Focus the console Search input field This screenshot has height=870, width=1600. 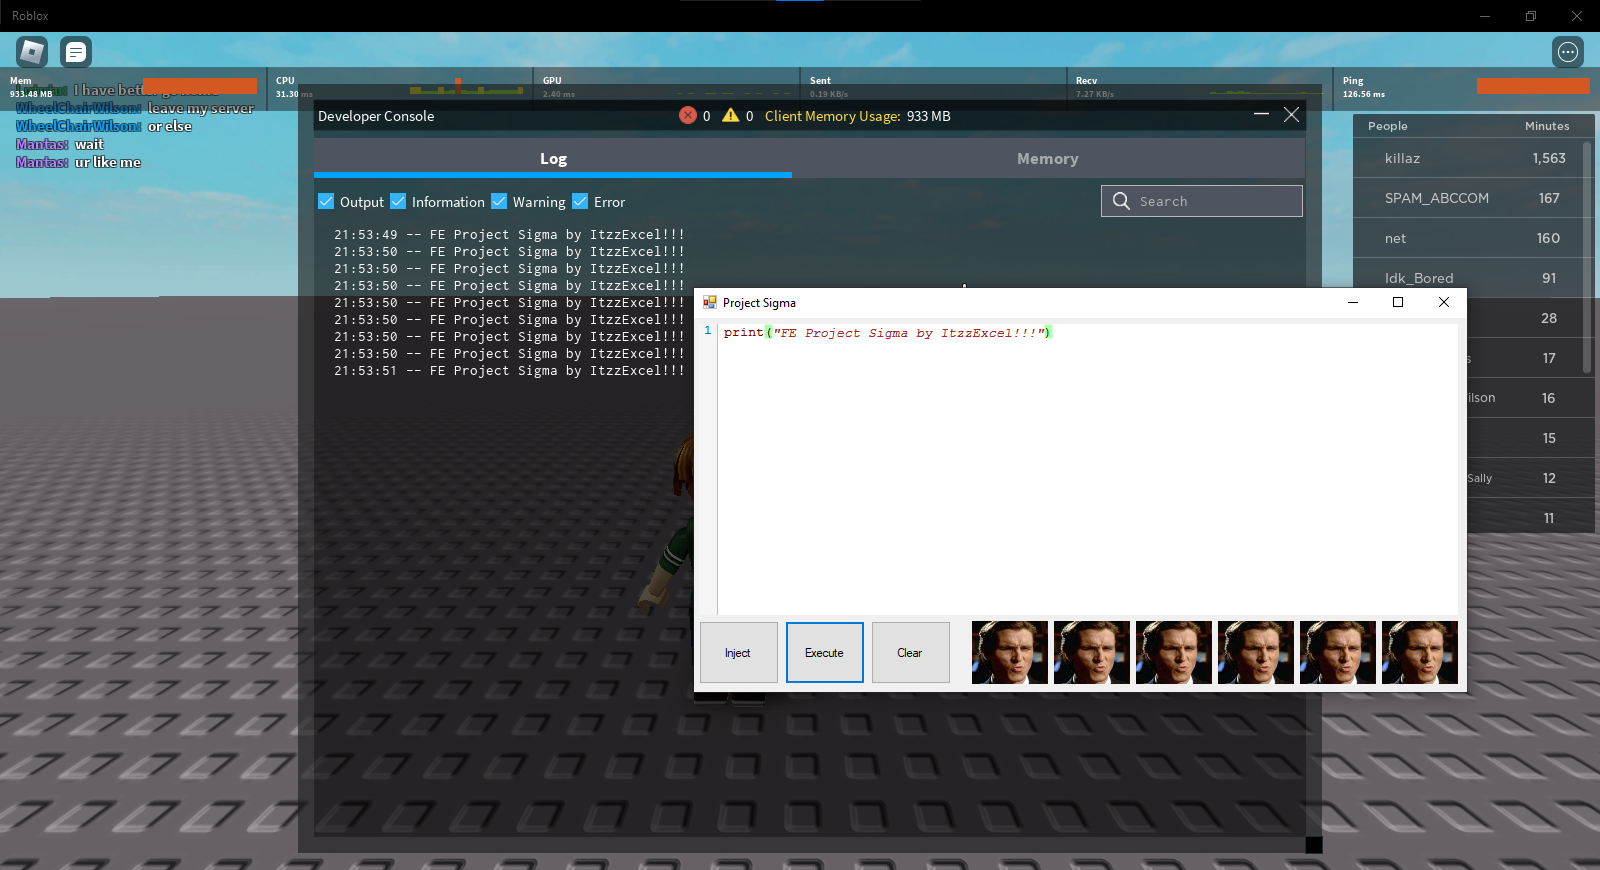(1202, 201)
